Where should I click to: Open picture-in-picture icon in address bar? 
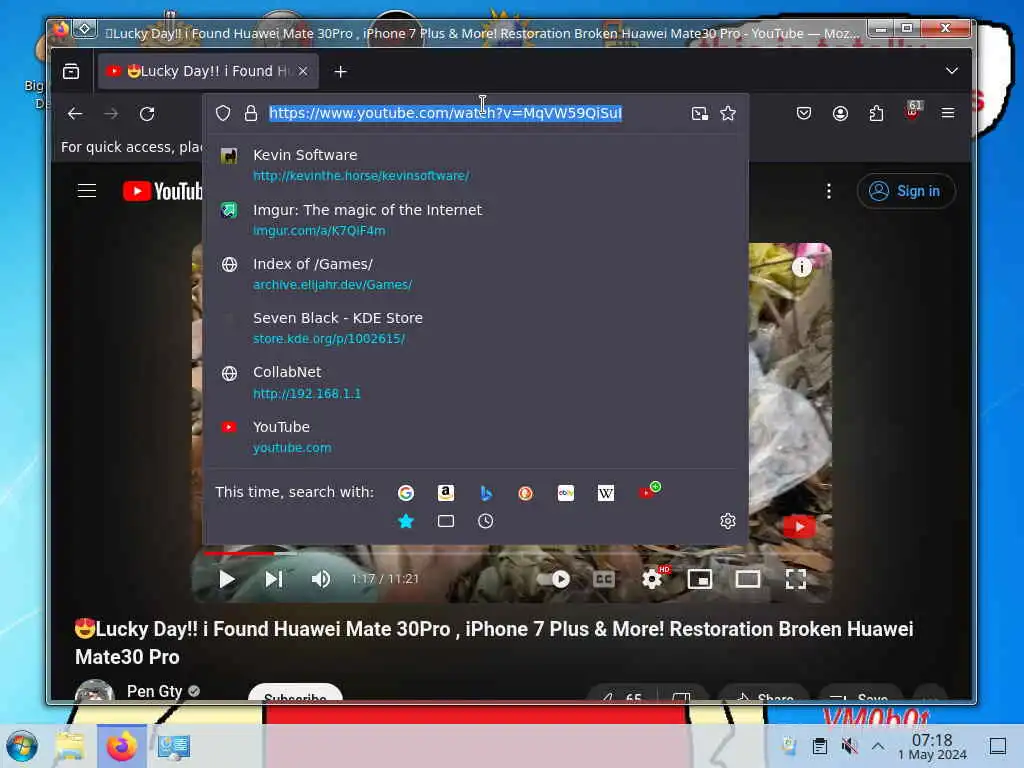(699, 114)
